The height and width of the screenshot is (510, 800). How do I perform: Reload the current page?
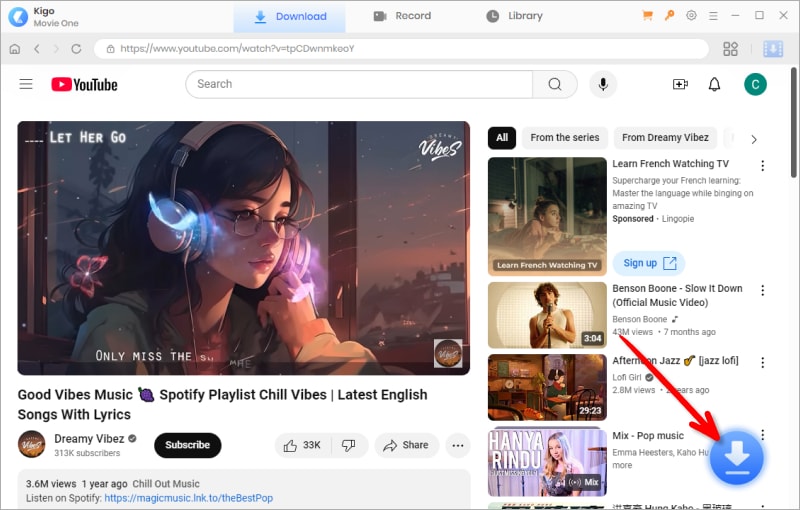point(76,49)
